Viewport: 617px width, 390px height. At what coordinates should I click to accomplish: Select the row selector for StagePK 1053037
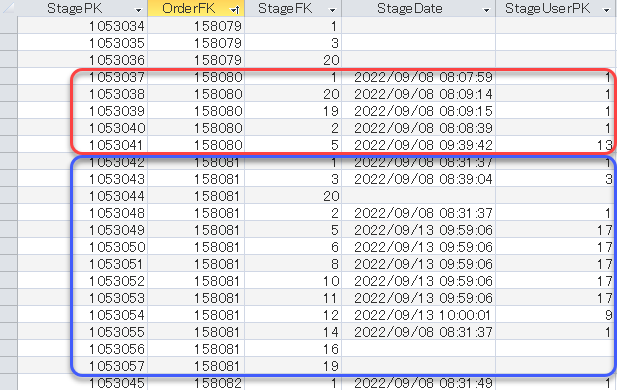[9, 76]
